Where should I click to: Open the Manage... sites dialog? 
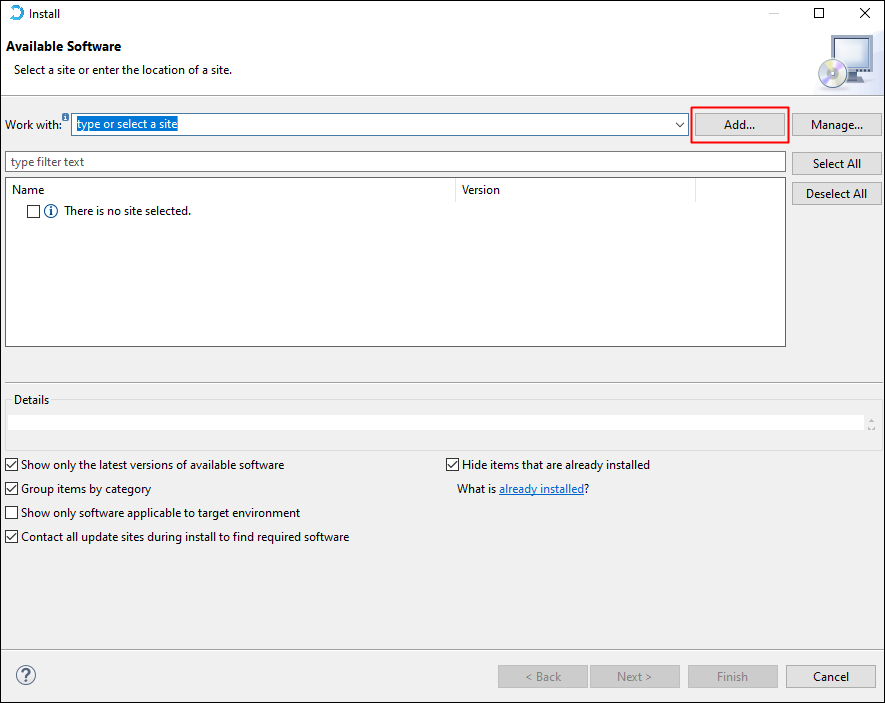837,125
